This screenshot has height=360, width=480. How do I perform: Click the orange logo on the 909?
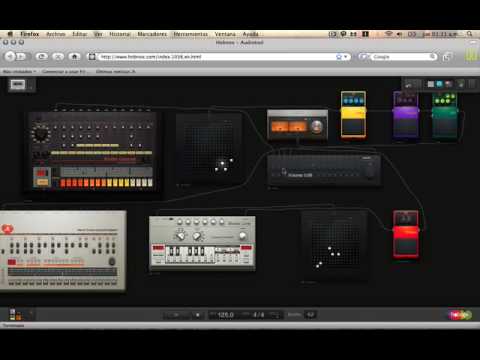pyautogui.click(x=7, y=229)
